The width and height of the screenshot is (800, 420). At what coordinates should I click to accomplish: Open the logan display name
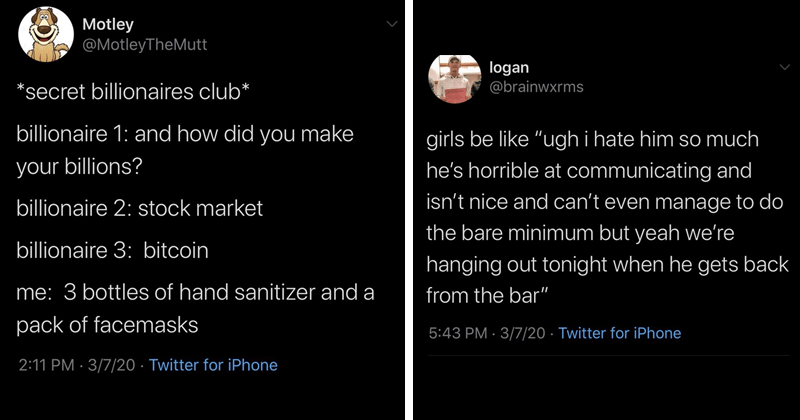[509, 67]
